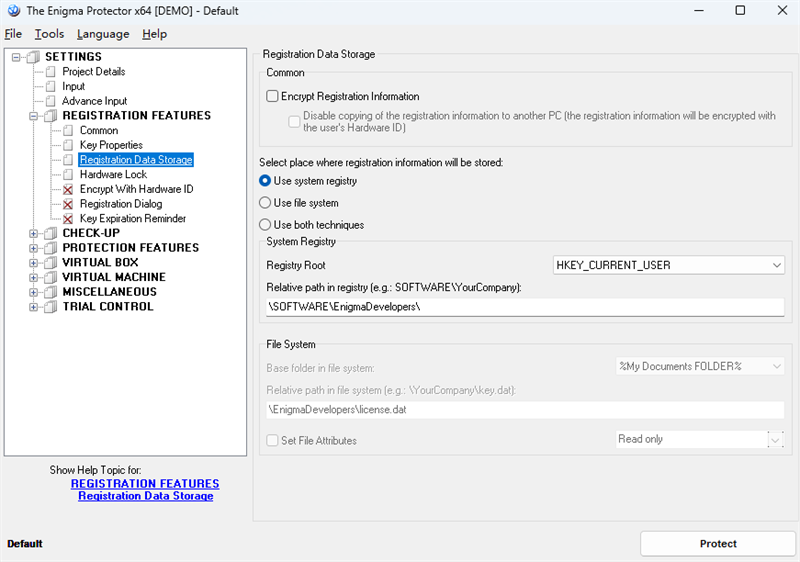This screenshot has height=562, width=800.
Task: Collapse the REGISTRATION FEATURES tree node
Action: click(34, 116)
